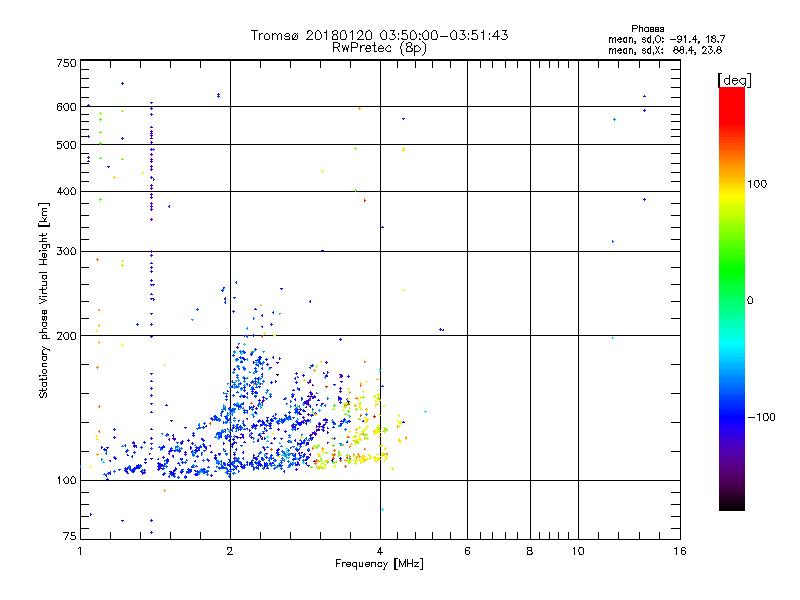This screenshot has width=800, height=600.
Task: Click the frequency axis '4' tick label
Action: coord(380,551)
